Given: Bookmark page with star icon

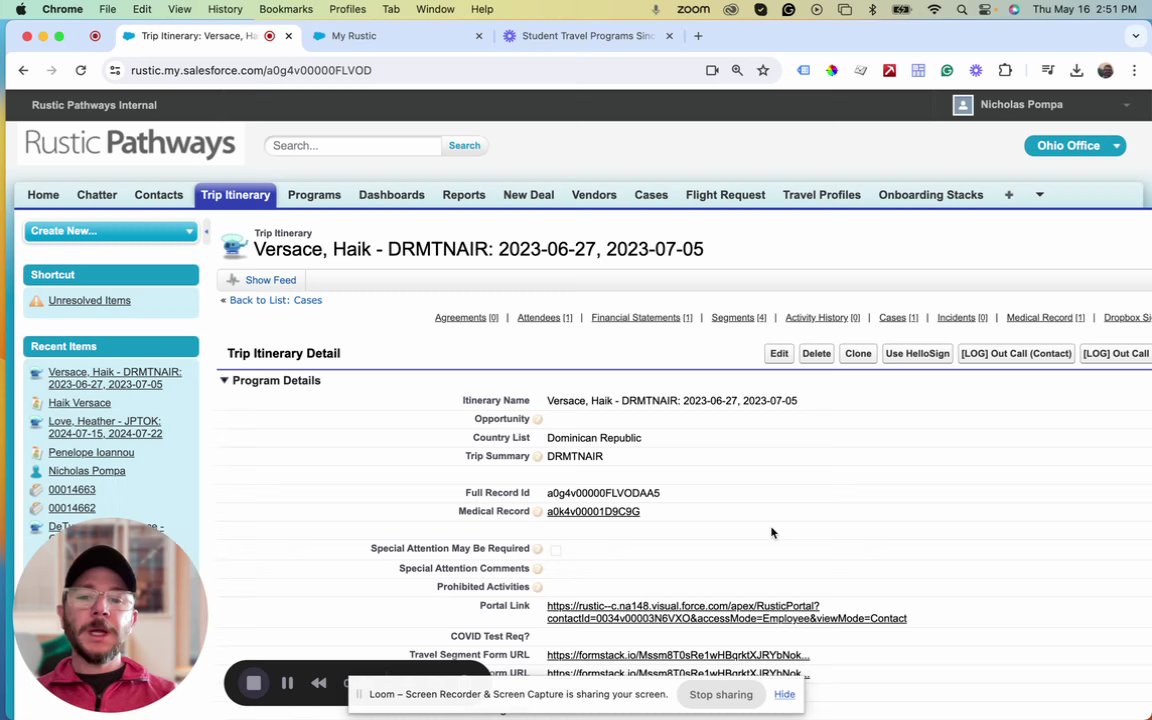Looking at the screenshot, I should [x=763, y=71].
